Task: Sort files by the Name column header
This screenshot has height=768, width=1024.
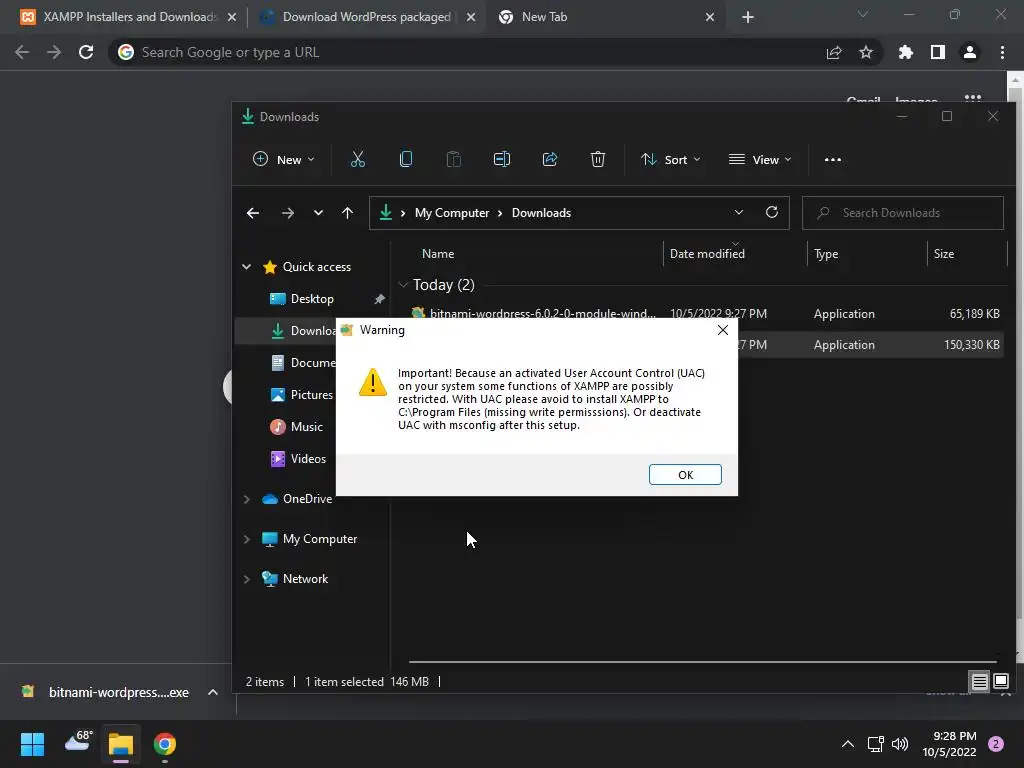Action: click(x=438, y=254)
